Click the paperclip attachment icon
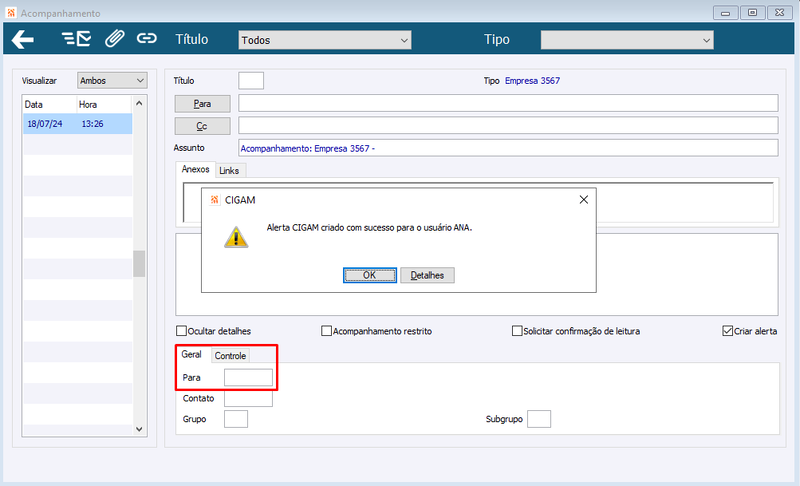 coord(115,39)
